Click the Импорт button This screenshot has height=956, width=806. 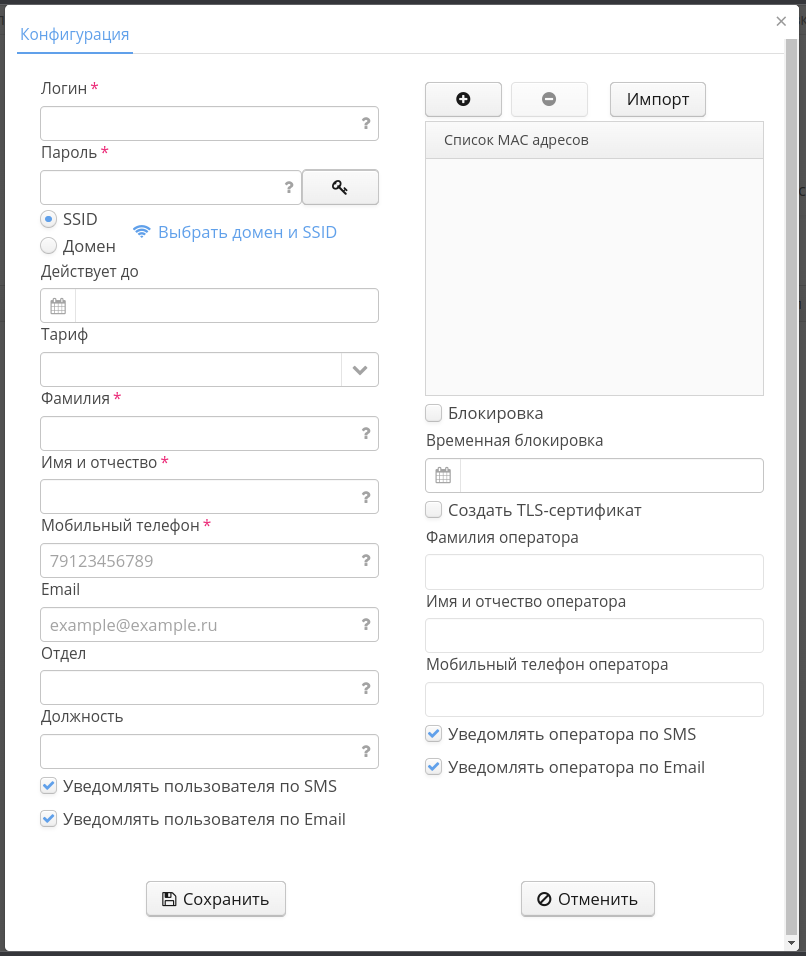point(658,99)
